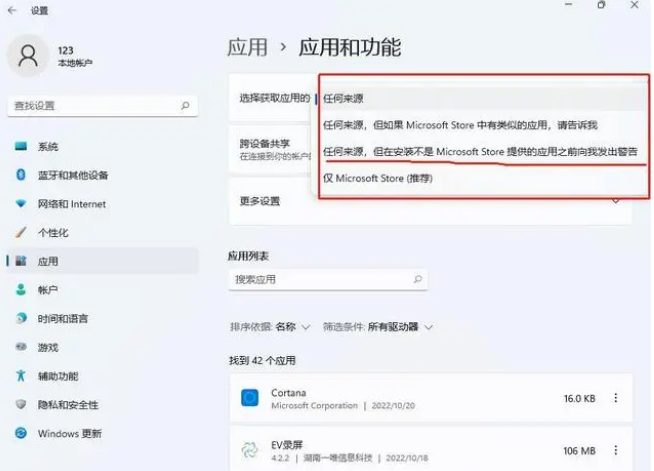The image size is (654, 471).
Task: Open the 个性化 paintbrush icon
Action: [x=21, y=232]
